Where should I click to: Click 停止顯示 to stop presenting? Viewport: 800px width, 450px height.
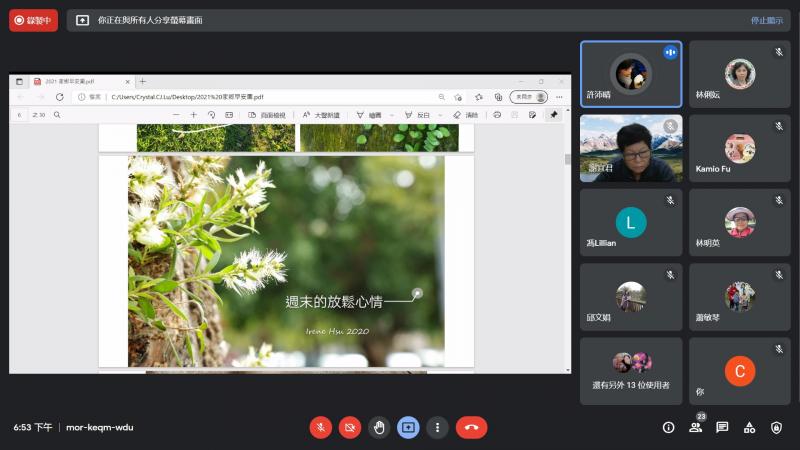pos(767,20)
